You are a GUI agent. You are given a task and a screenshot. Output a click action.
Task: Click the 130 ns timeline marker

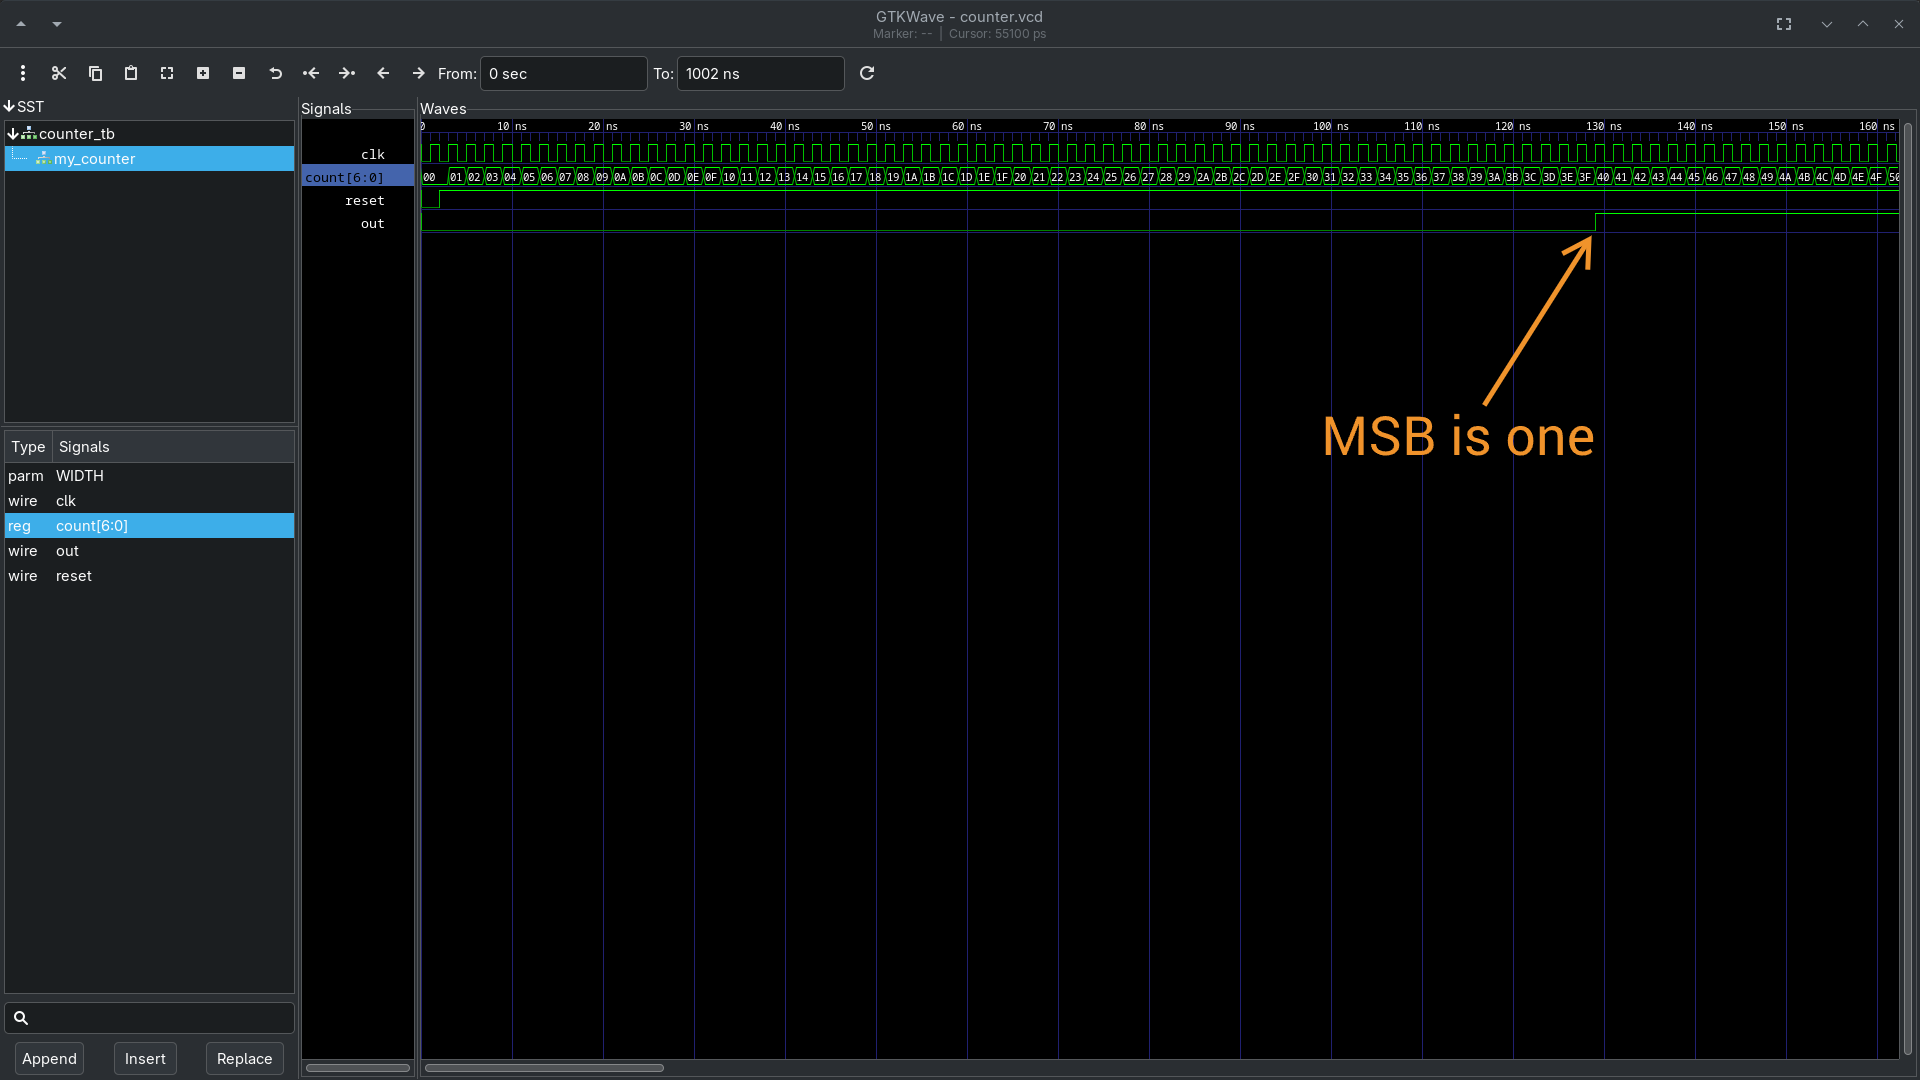tap(1604, 126)
